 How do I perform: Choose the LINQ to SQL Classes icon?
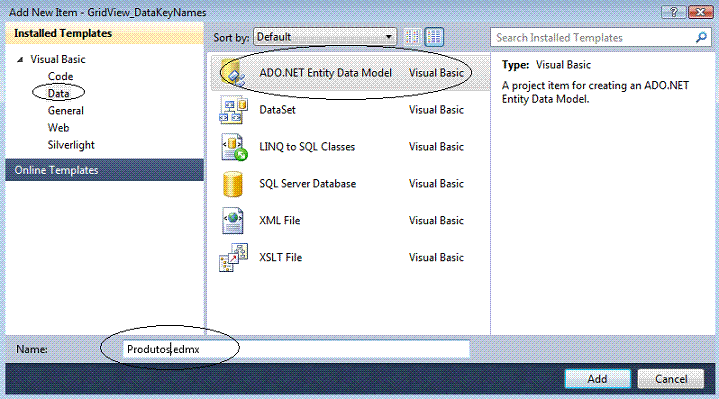click(234, 147)
